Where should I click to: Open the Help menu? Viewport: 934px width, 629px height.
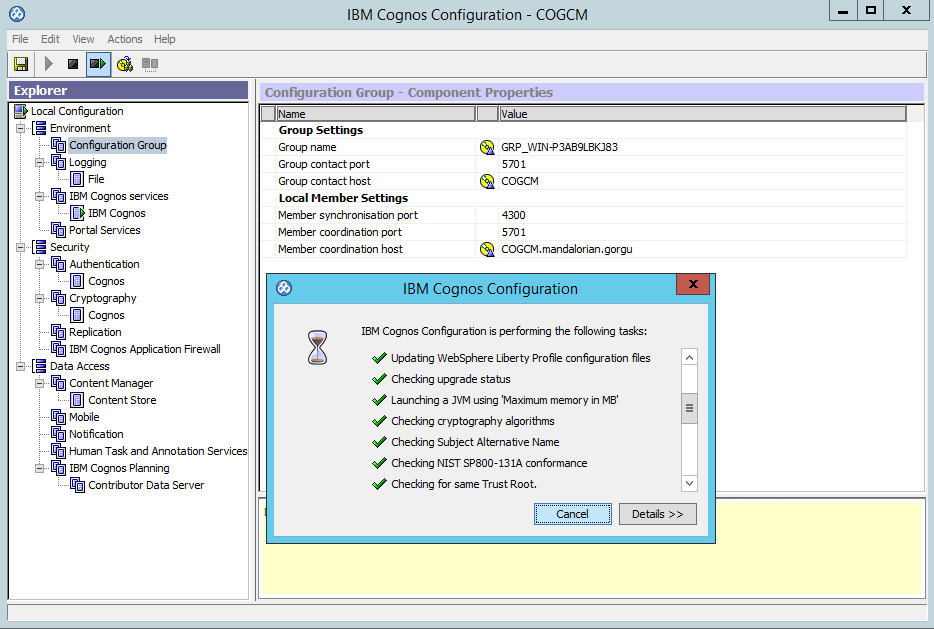pos(164,39)
